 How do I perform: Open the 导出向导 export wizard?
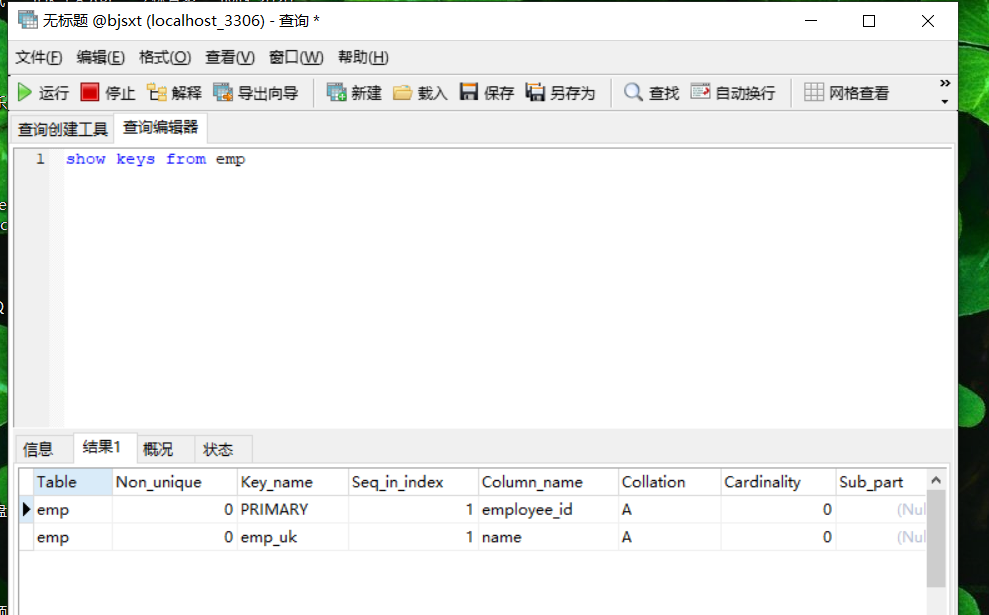click(255, 93)
